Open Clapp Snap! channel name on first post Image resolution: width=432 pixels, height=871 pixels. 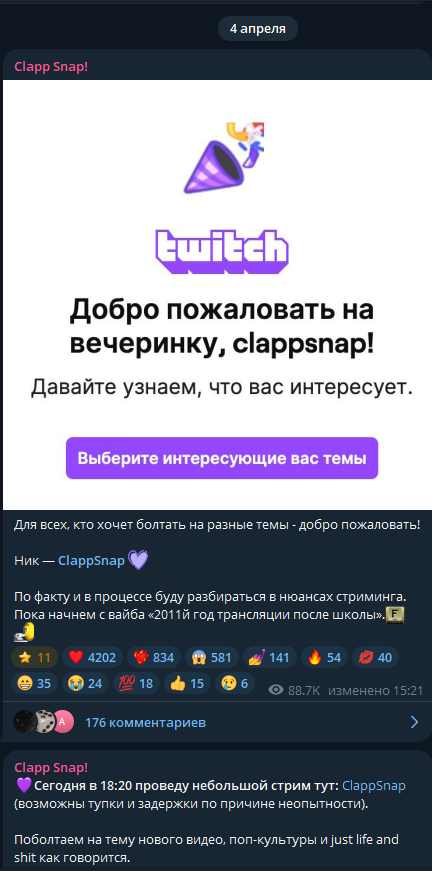click(51, 67)
